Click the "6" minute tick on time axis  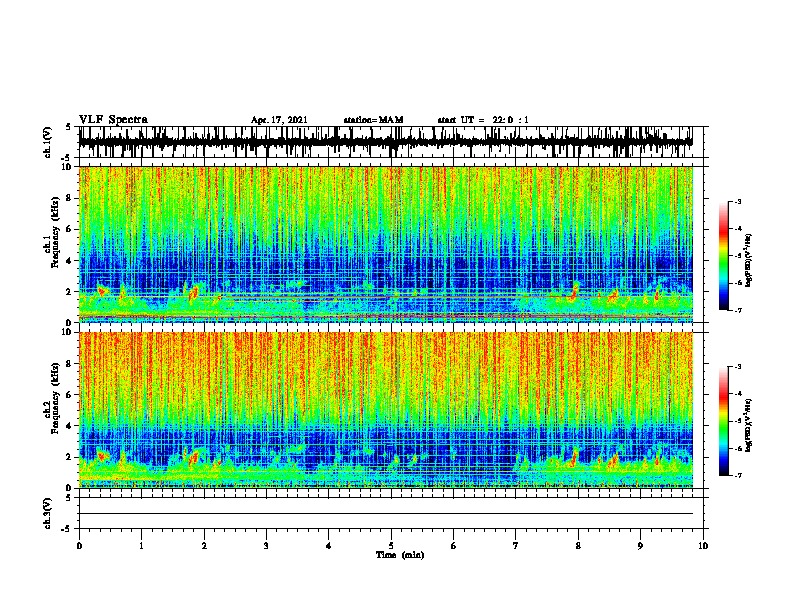pyautogui.click(x=454, y=545)
